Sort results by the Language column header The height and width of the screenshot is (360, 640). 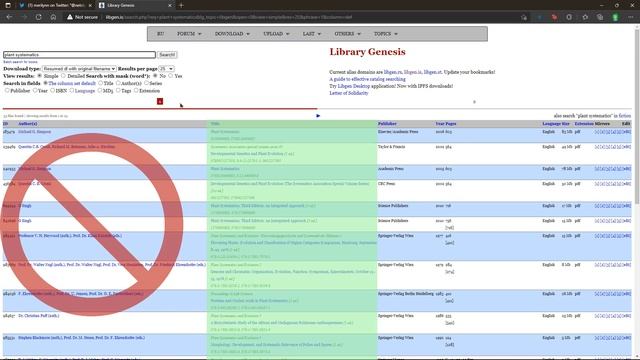point(551,124)
